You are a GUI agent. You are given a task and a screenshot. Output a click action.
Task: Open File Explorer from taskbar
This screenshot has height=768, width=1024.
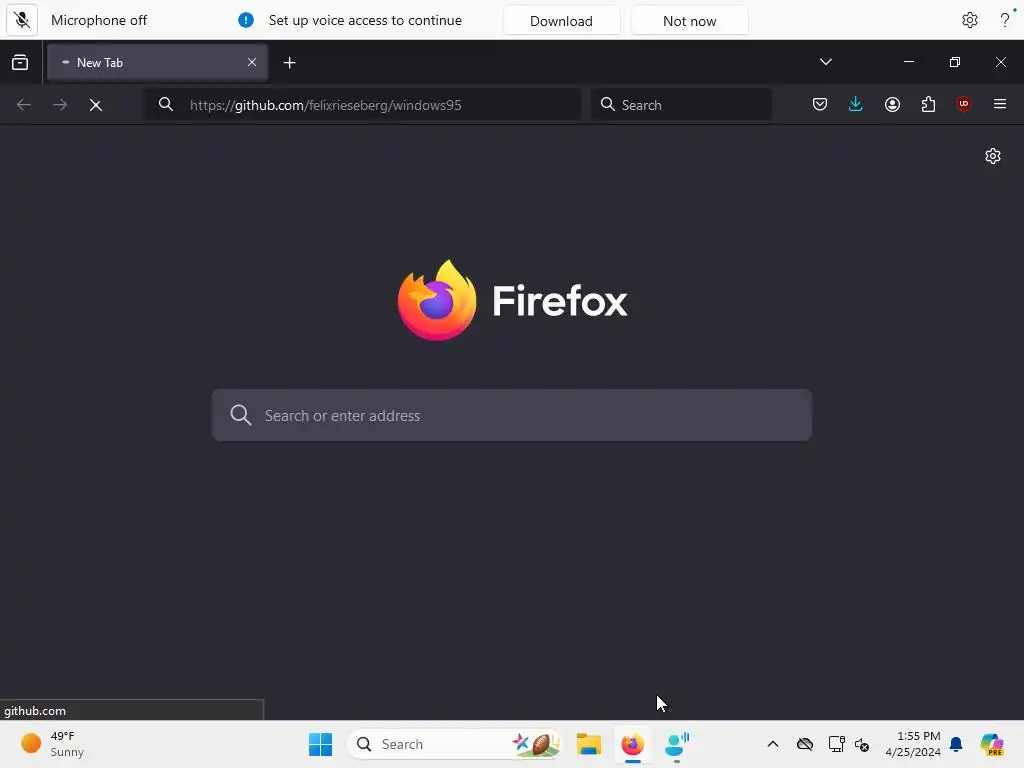(x=588, y=744)
